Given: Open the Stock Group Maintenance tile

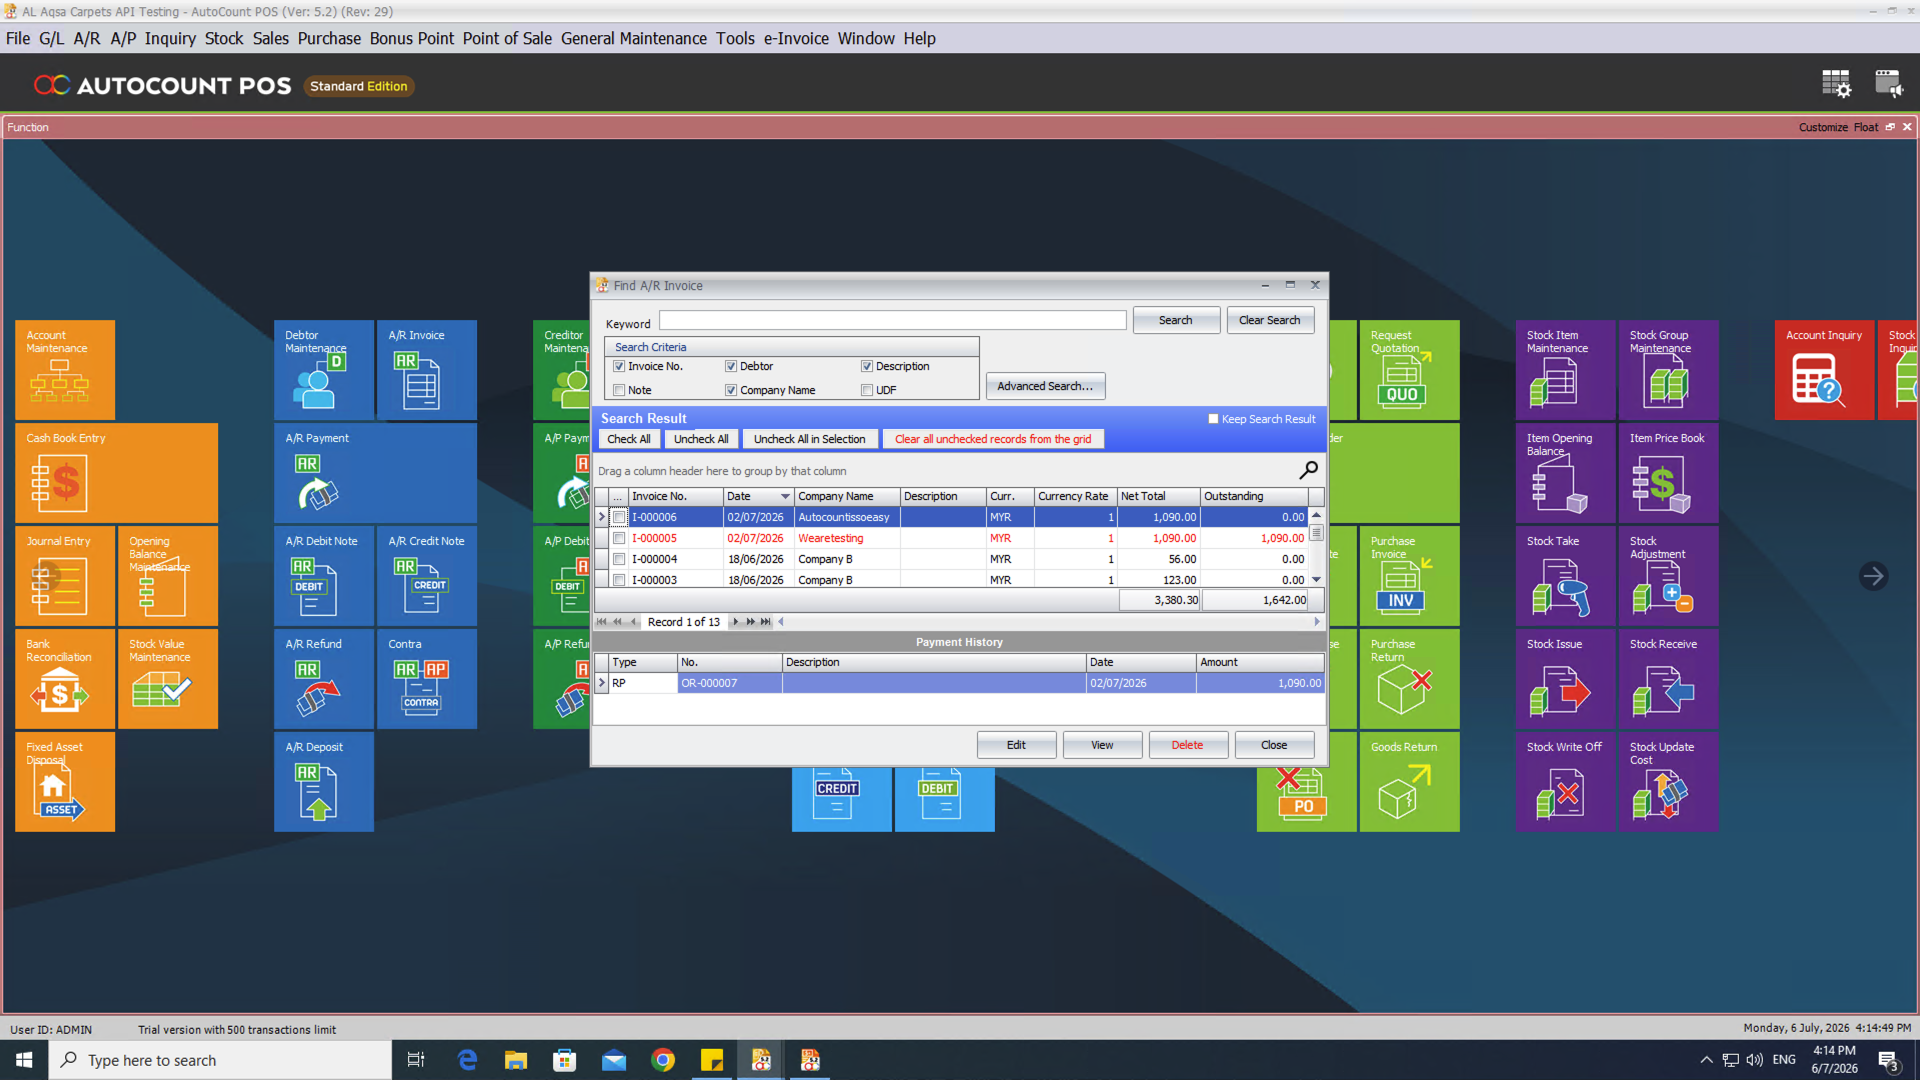Looking at the screenshot, I should (x=1668, y=370).
